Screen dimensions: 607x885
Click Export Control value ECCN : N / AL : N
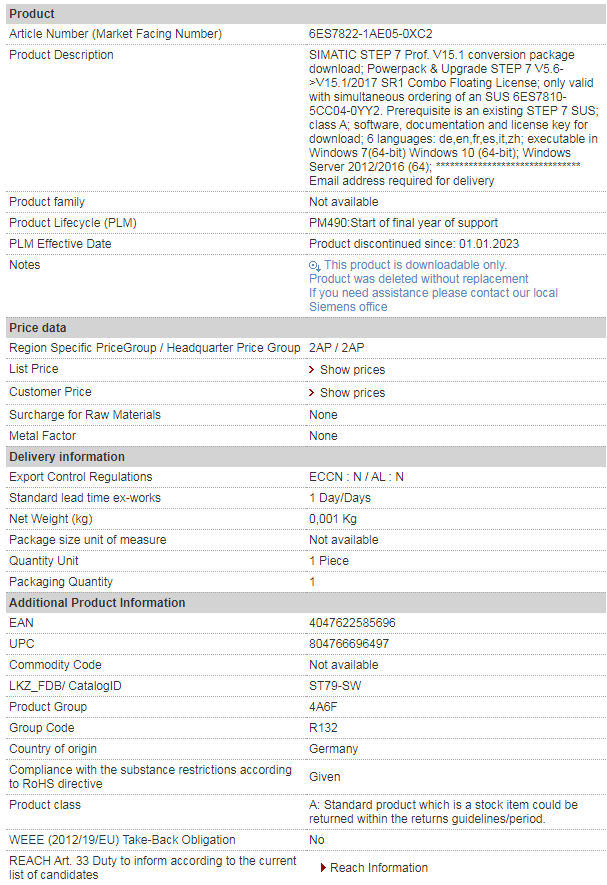[356, 477]
